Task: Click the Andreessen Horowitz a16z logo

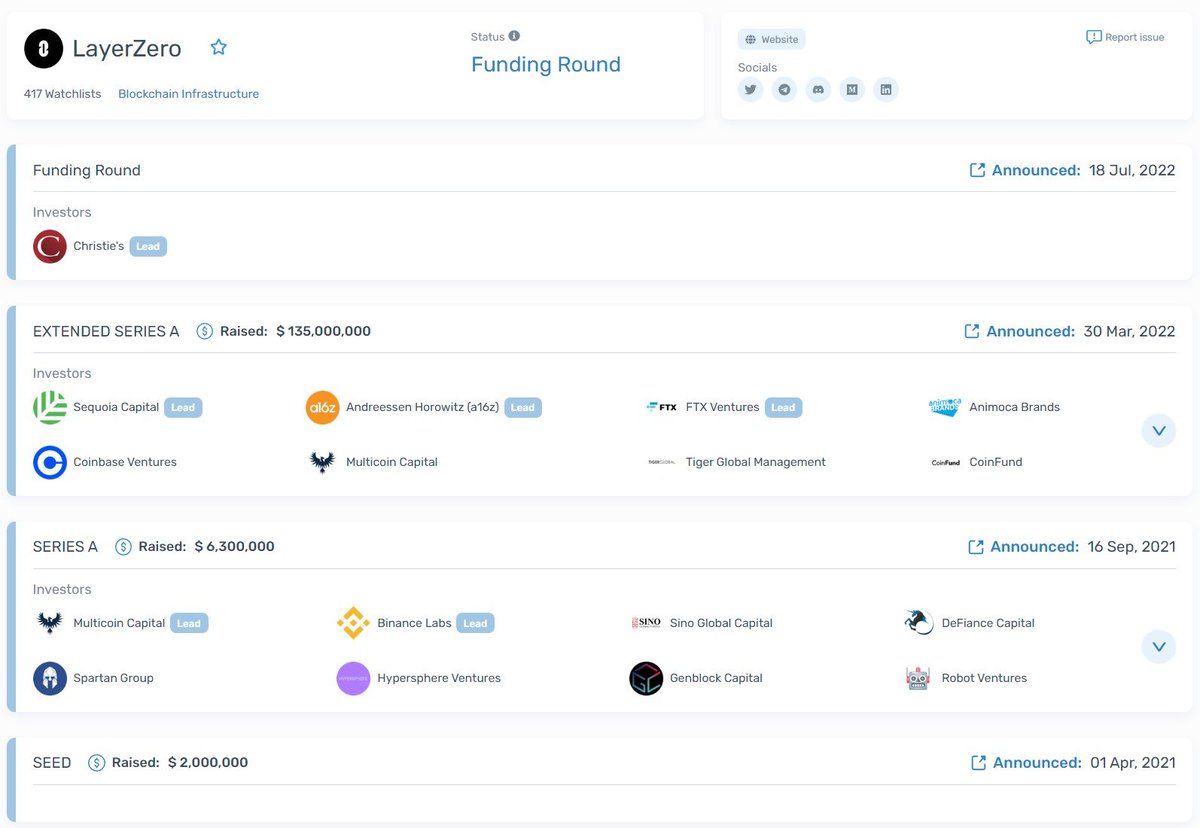Action: 322,407
